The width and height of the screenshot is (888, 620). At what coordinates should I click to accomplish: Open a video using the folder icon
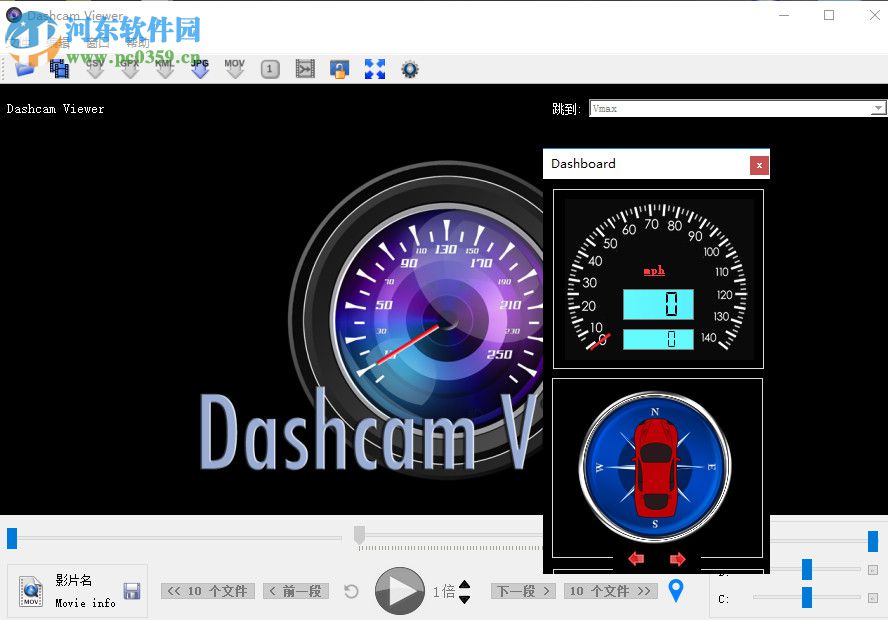tap(25, 68)
